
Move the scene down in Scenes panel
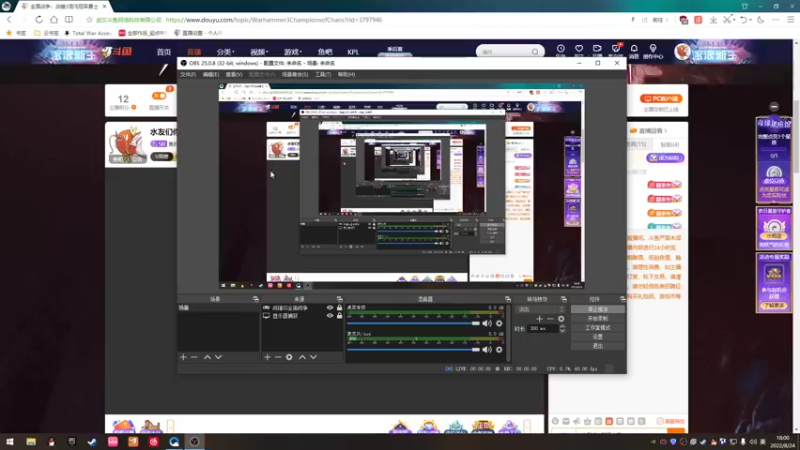[x=218, y=357]
